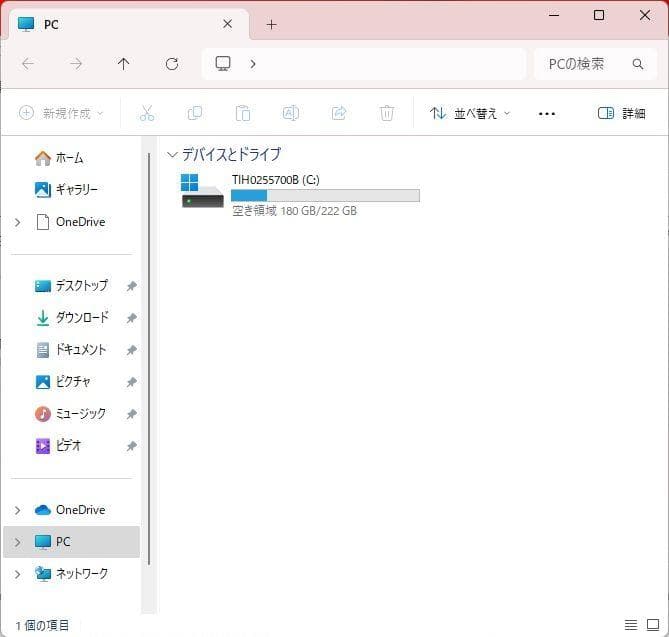Click the C: drive capacity bar
The width and height of the screenshot is (669, 637).
pyautogui.click(x=325, y=195)
